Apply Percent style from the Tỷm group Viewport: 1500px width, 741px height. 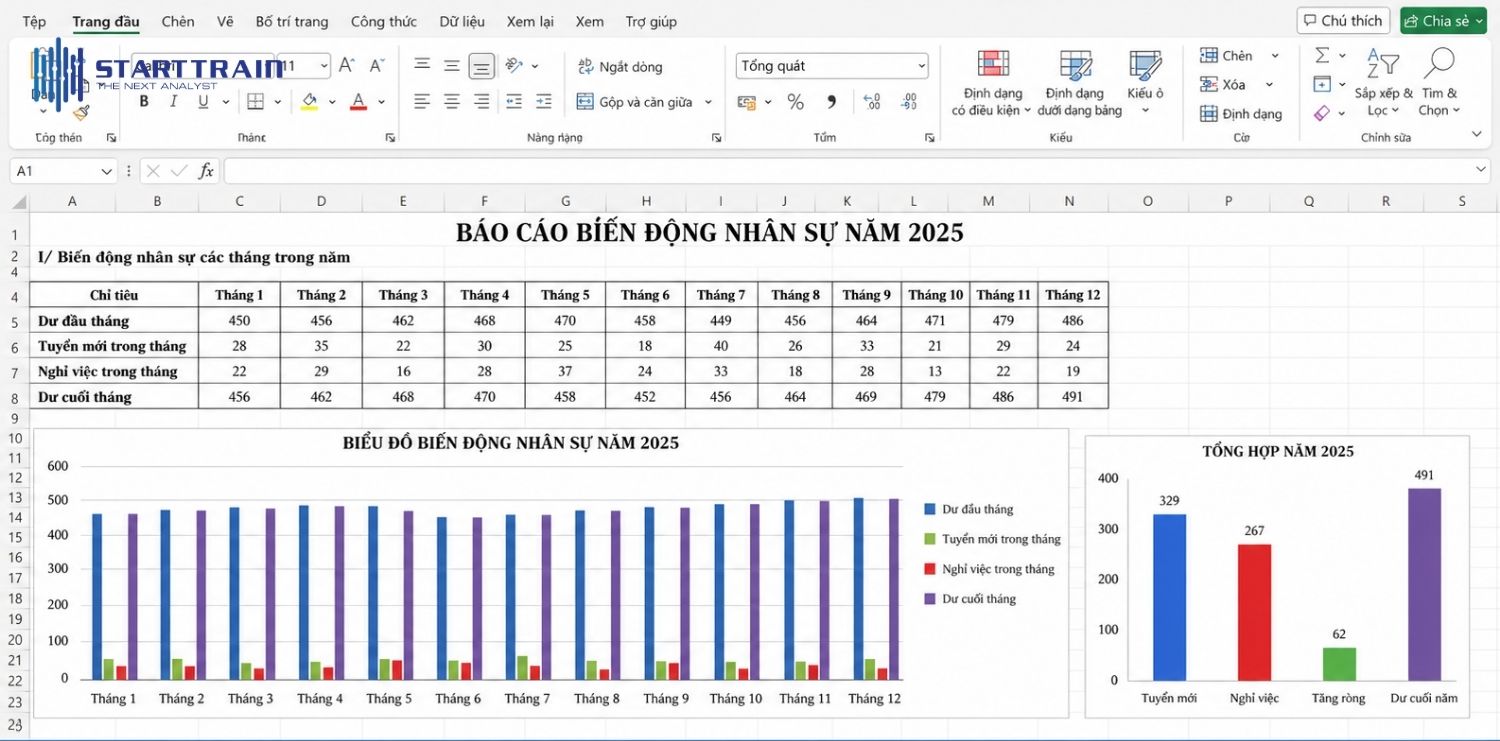point(796,101)
